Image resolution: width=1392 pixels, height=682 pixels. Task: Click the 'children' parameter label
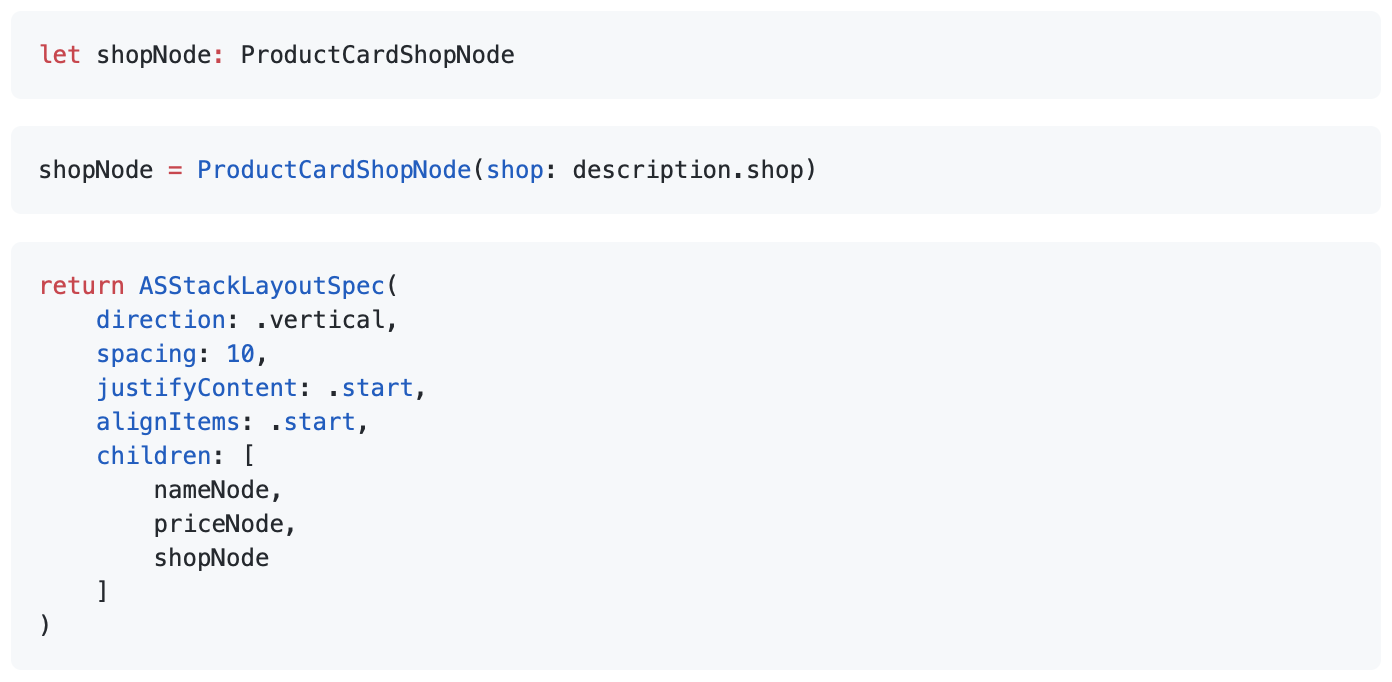[154, 456]
